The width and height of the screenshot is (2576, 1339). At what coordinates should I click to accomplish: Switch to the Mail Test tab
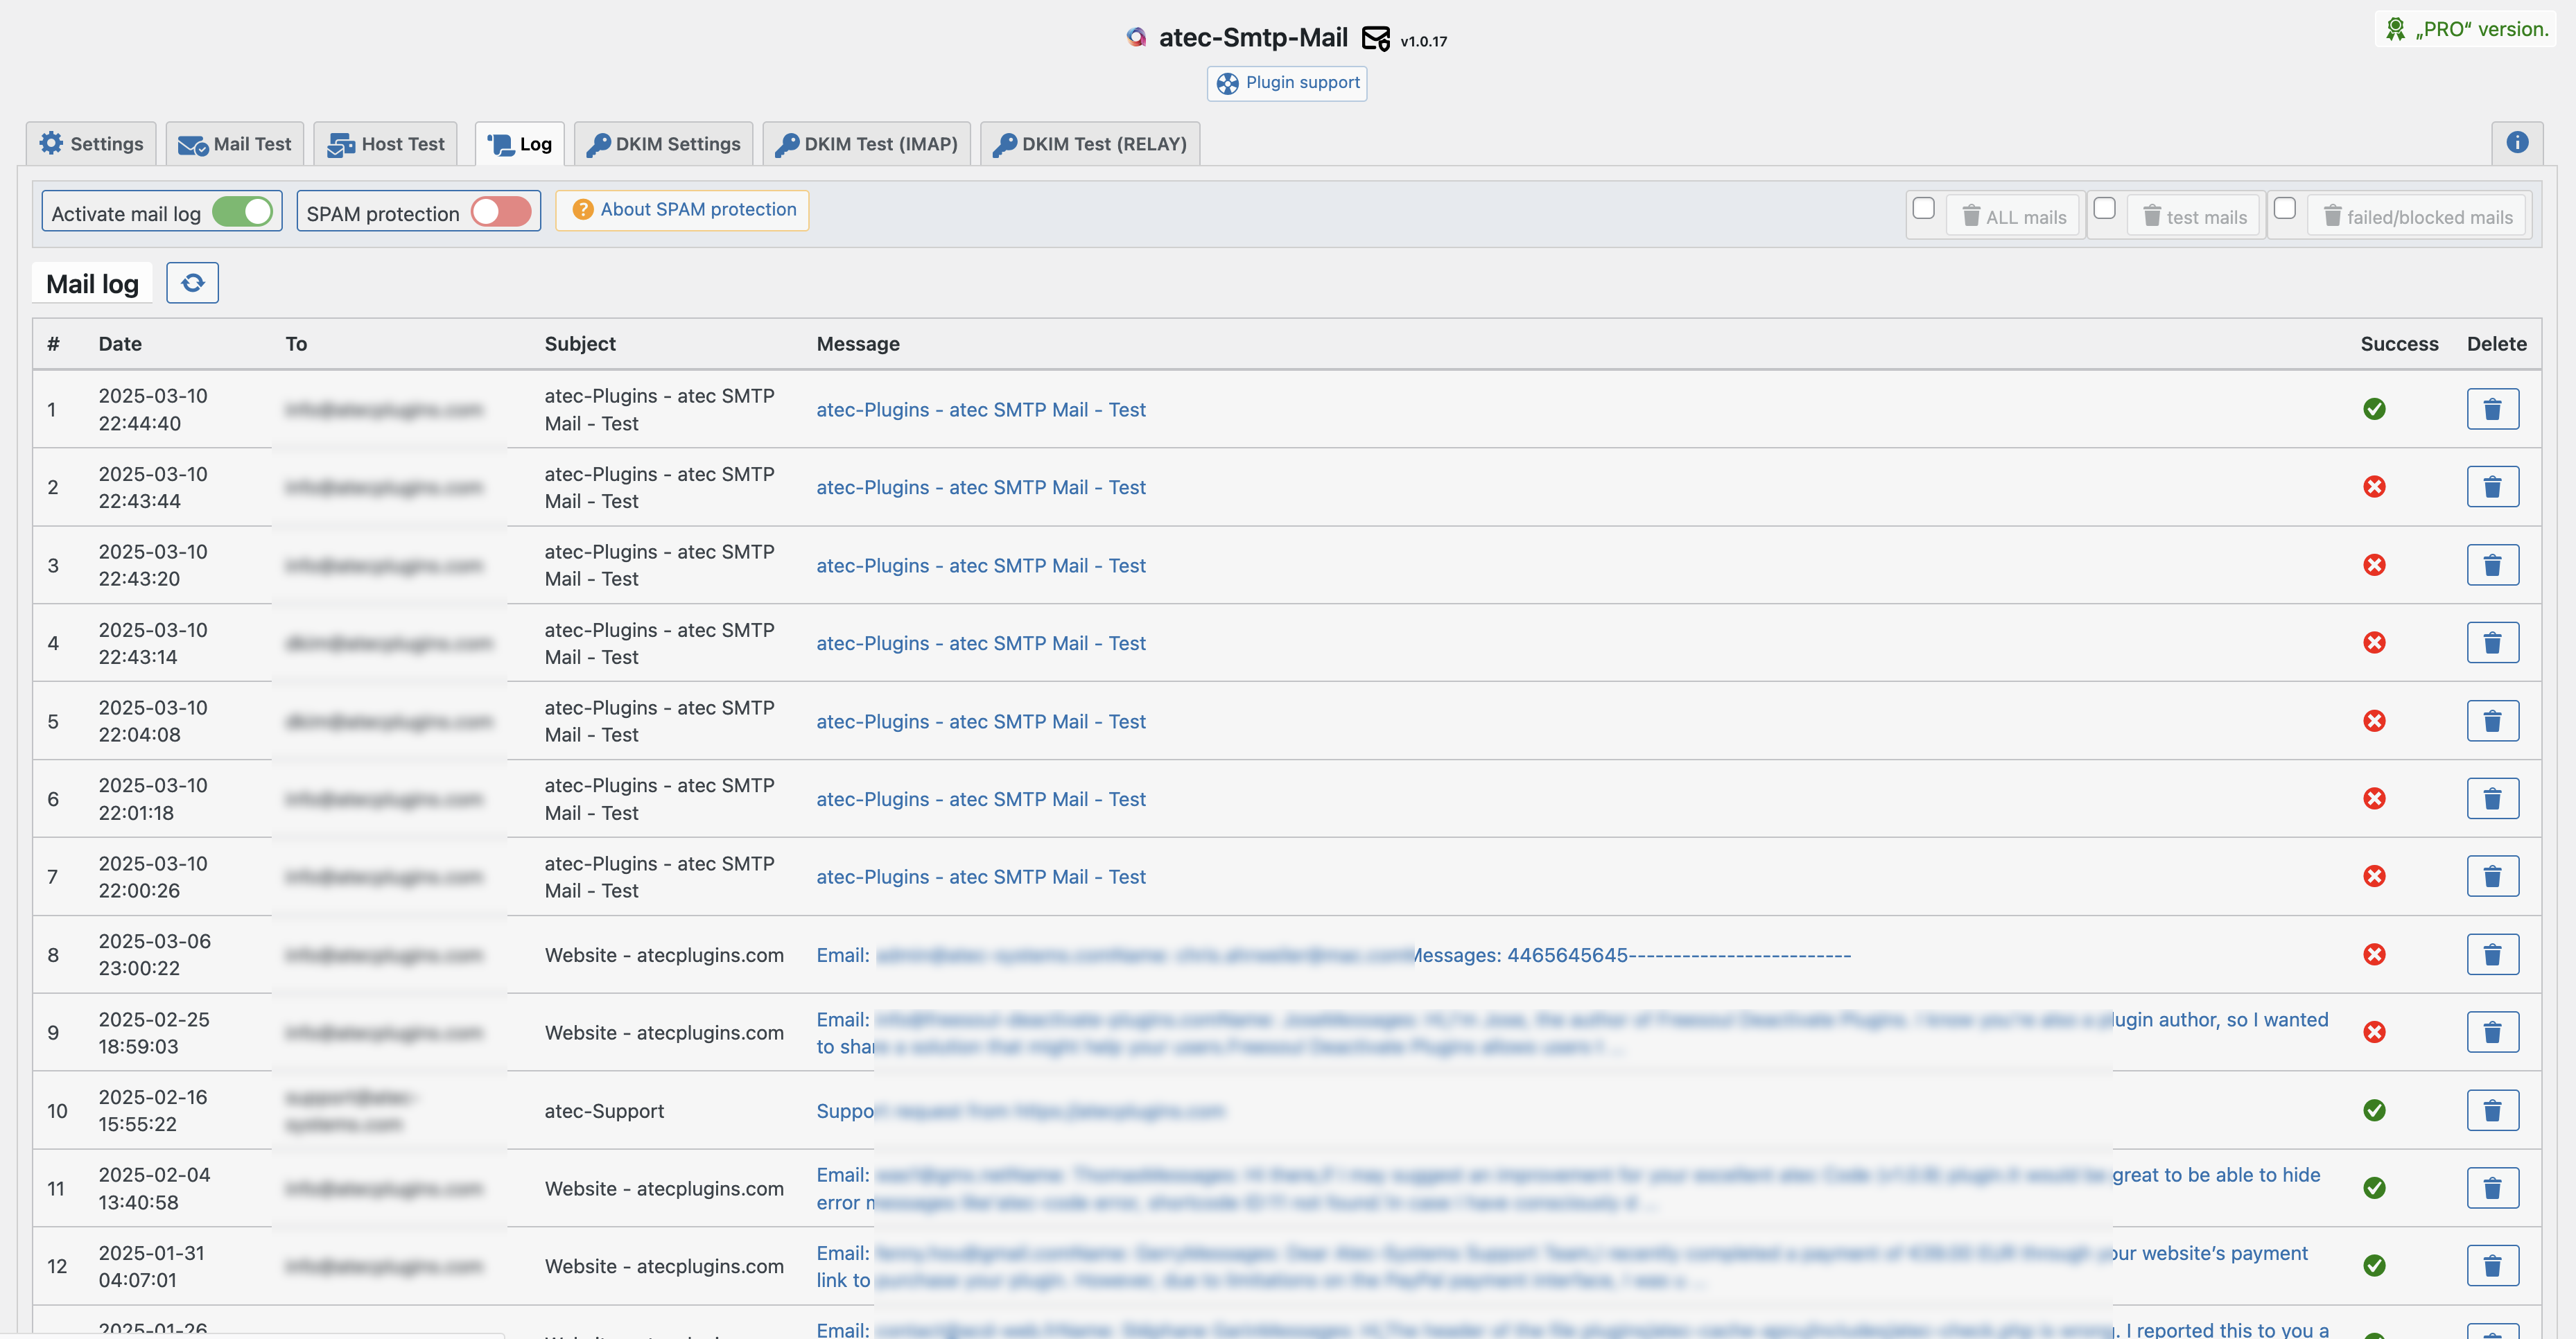tap(234, 144)
